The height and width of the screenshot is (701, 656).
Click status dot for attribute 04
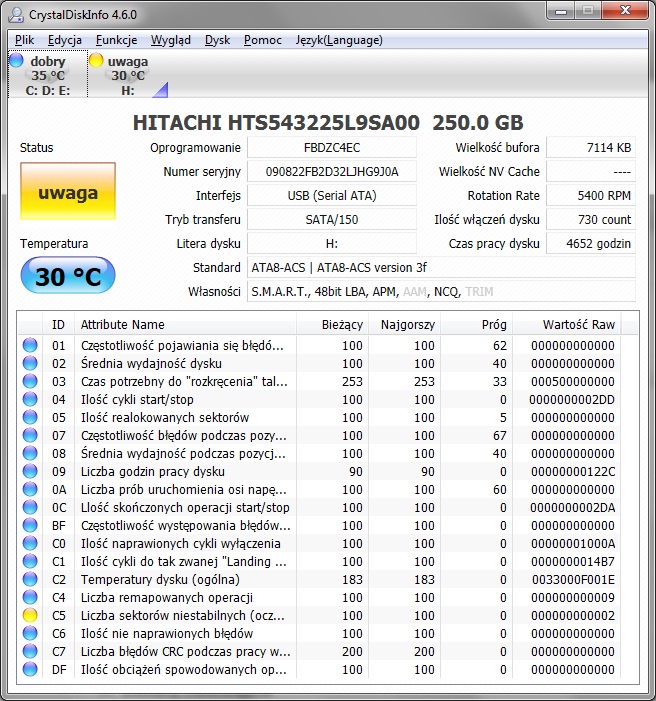[x=30, y=399]
